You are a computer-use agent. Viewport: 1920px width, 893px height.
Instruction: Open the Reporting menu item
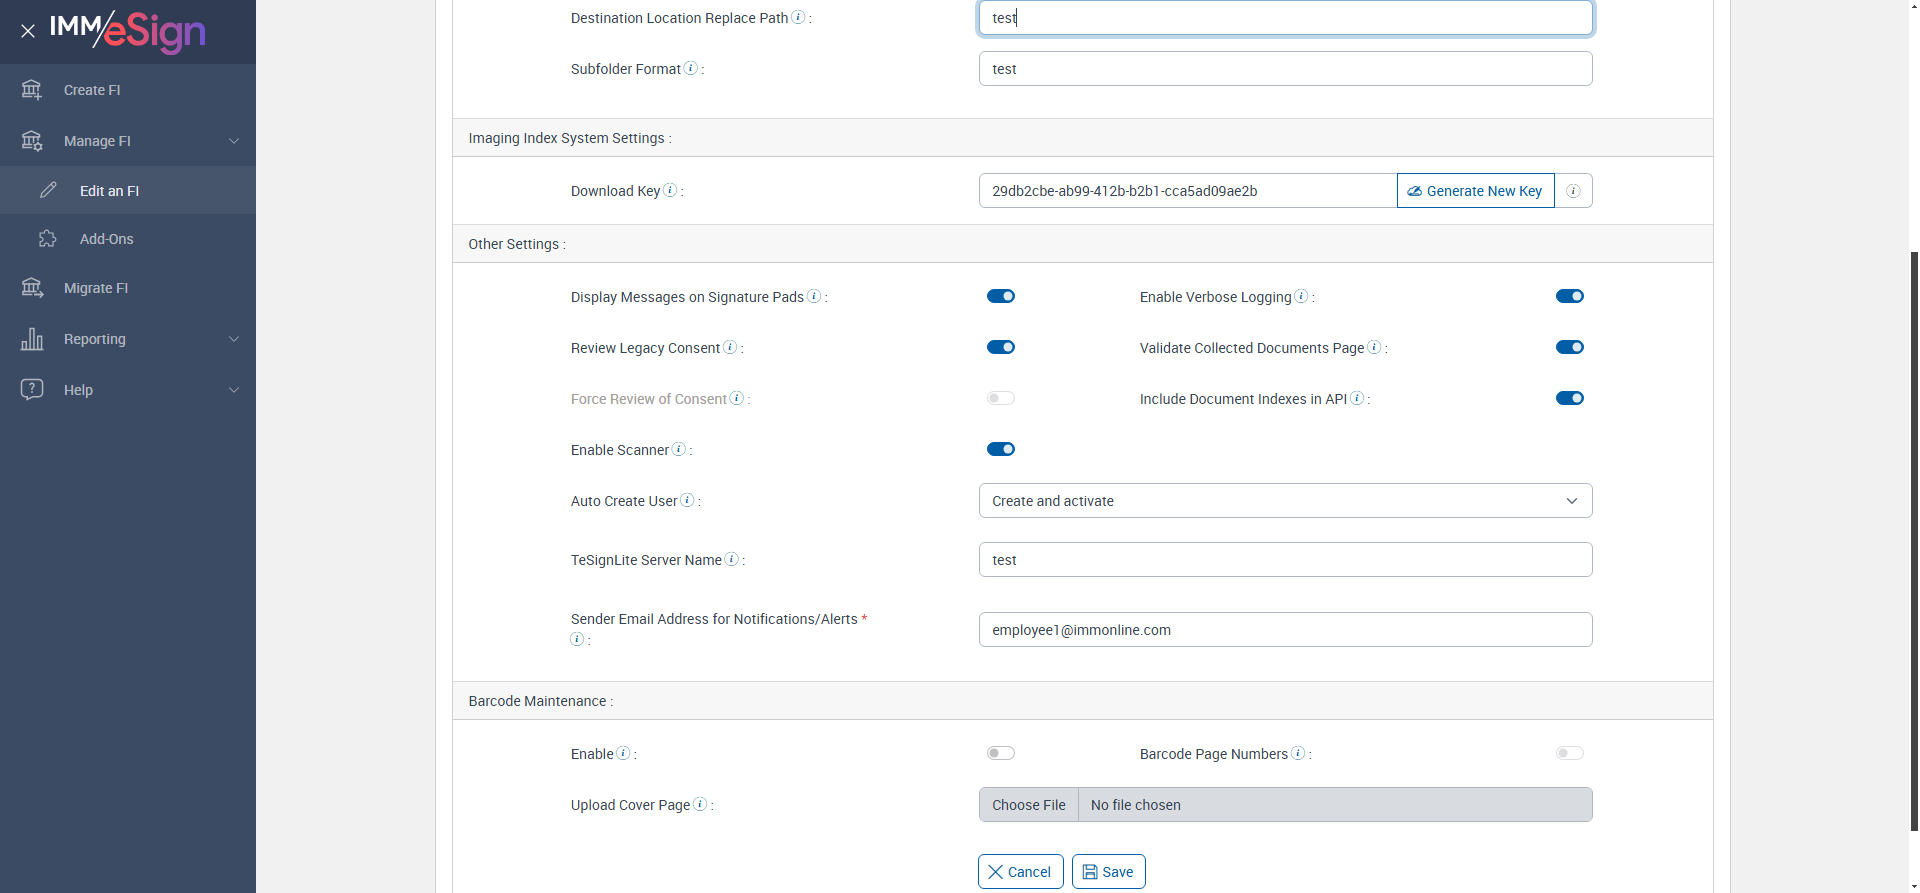click(95, 339)
